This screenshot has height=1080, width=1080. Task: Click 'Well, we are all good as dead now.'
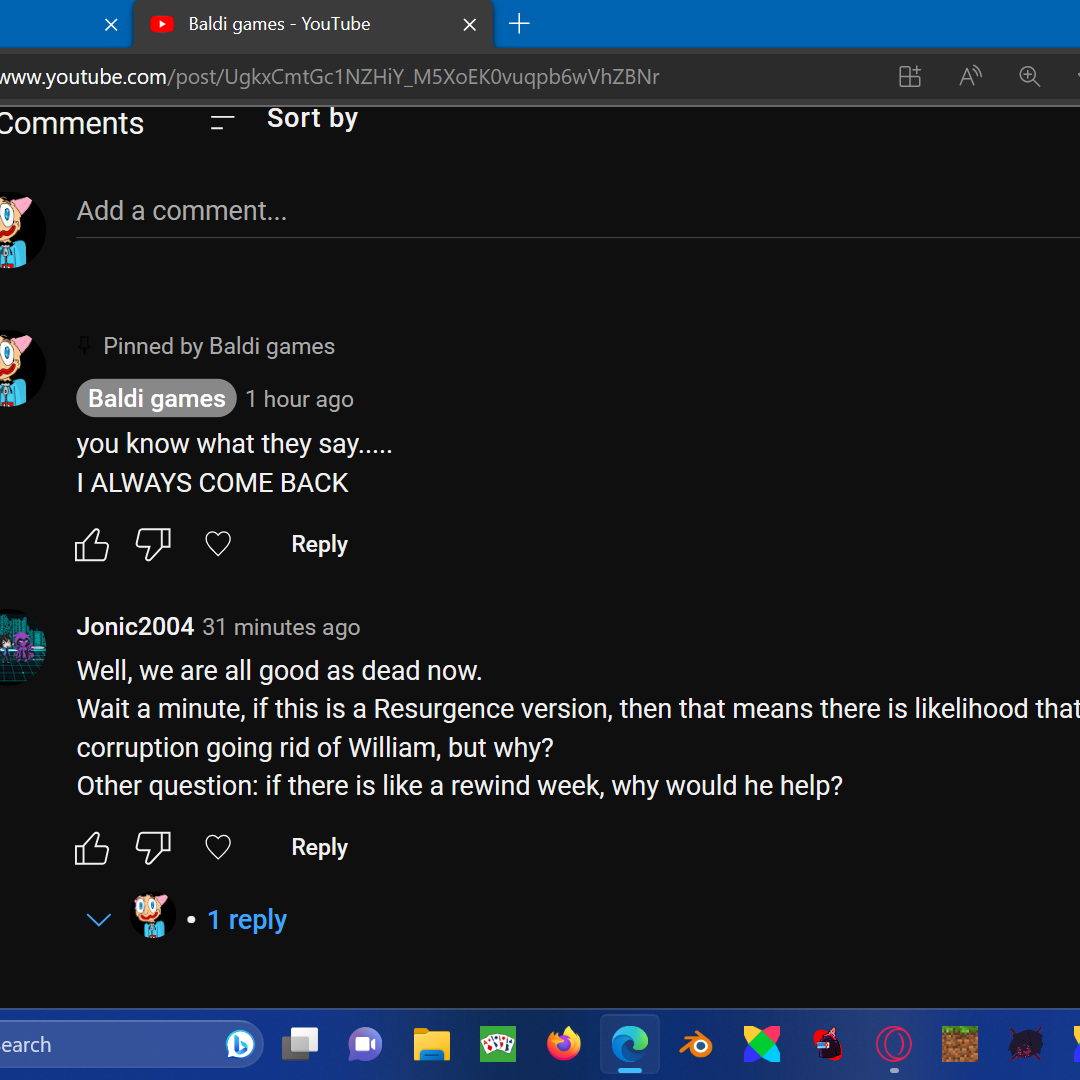click(x=279, y=671)
